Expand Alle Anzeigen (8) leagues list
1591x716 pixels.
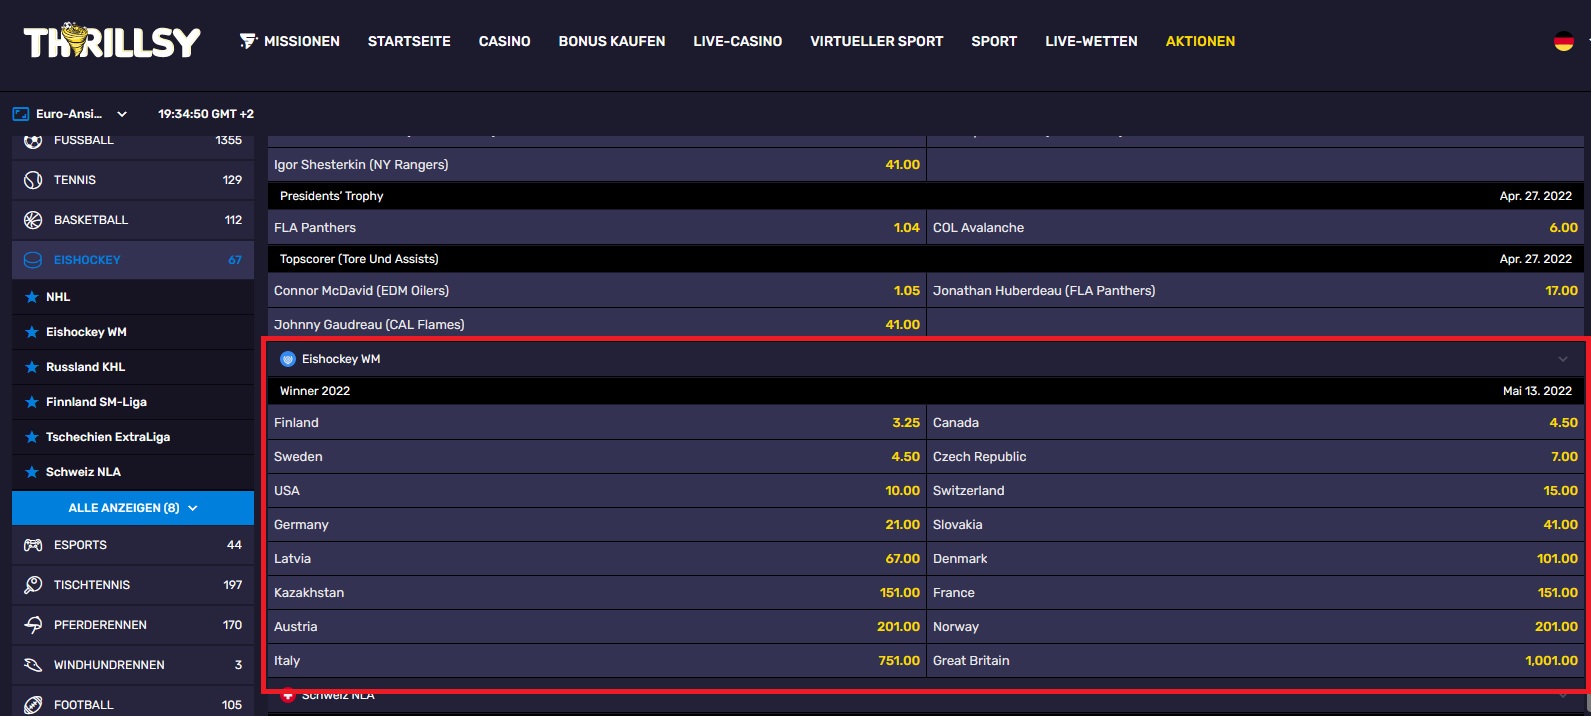(133, 508)
